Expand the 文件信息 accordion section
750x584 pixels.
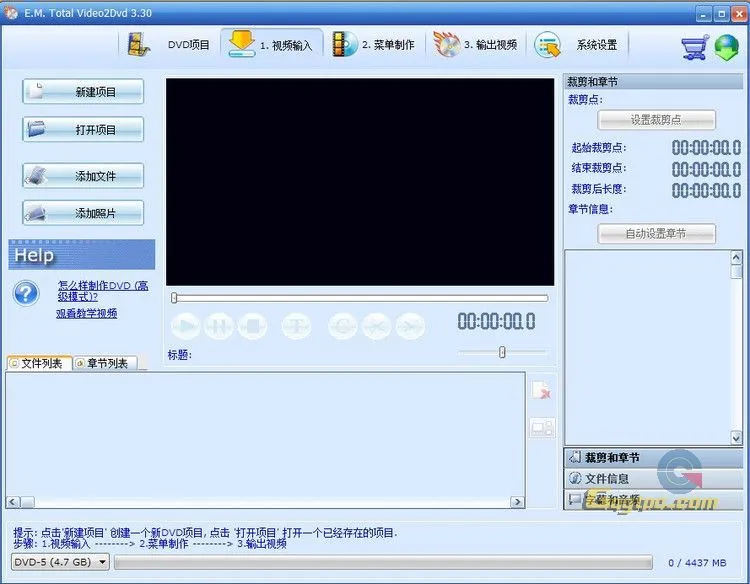tap(653, 478)
